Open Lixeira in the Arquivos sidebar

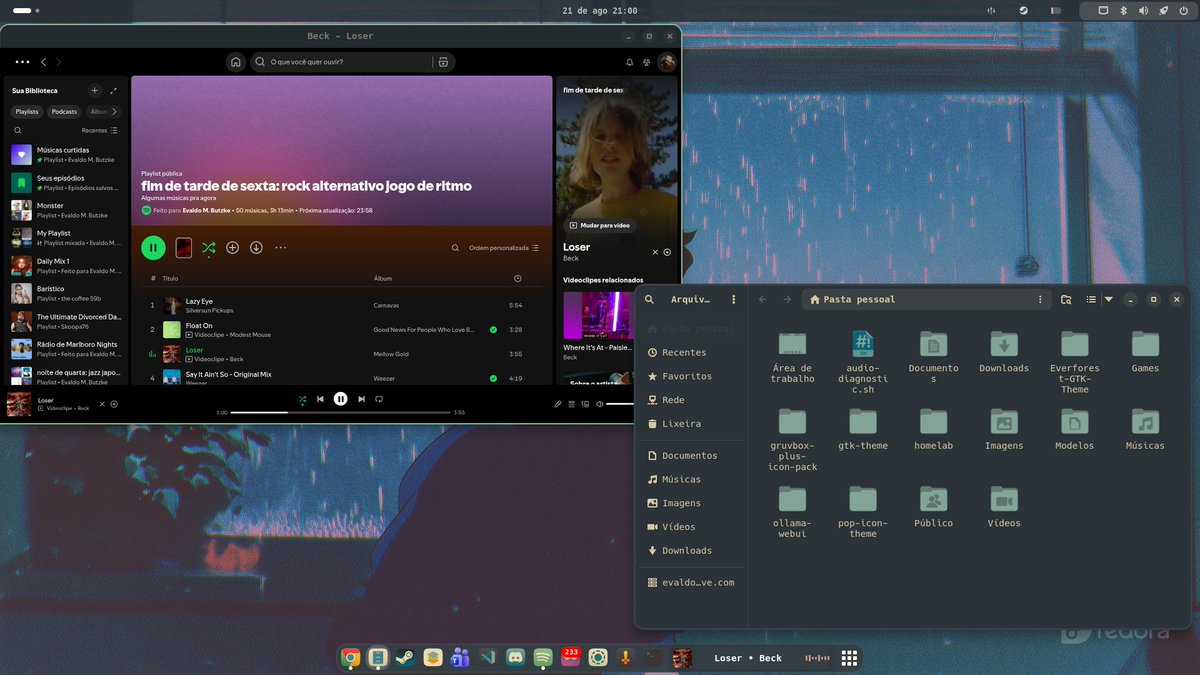tap(690, 423)
